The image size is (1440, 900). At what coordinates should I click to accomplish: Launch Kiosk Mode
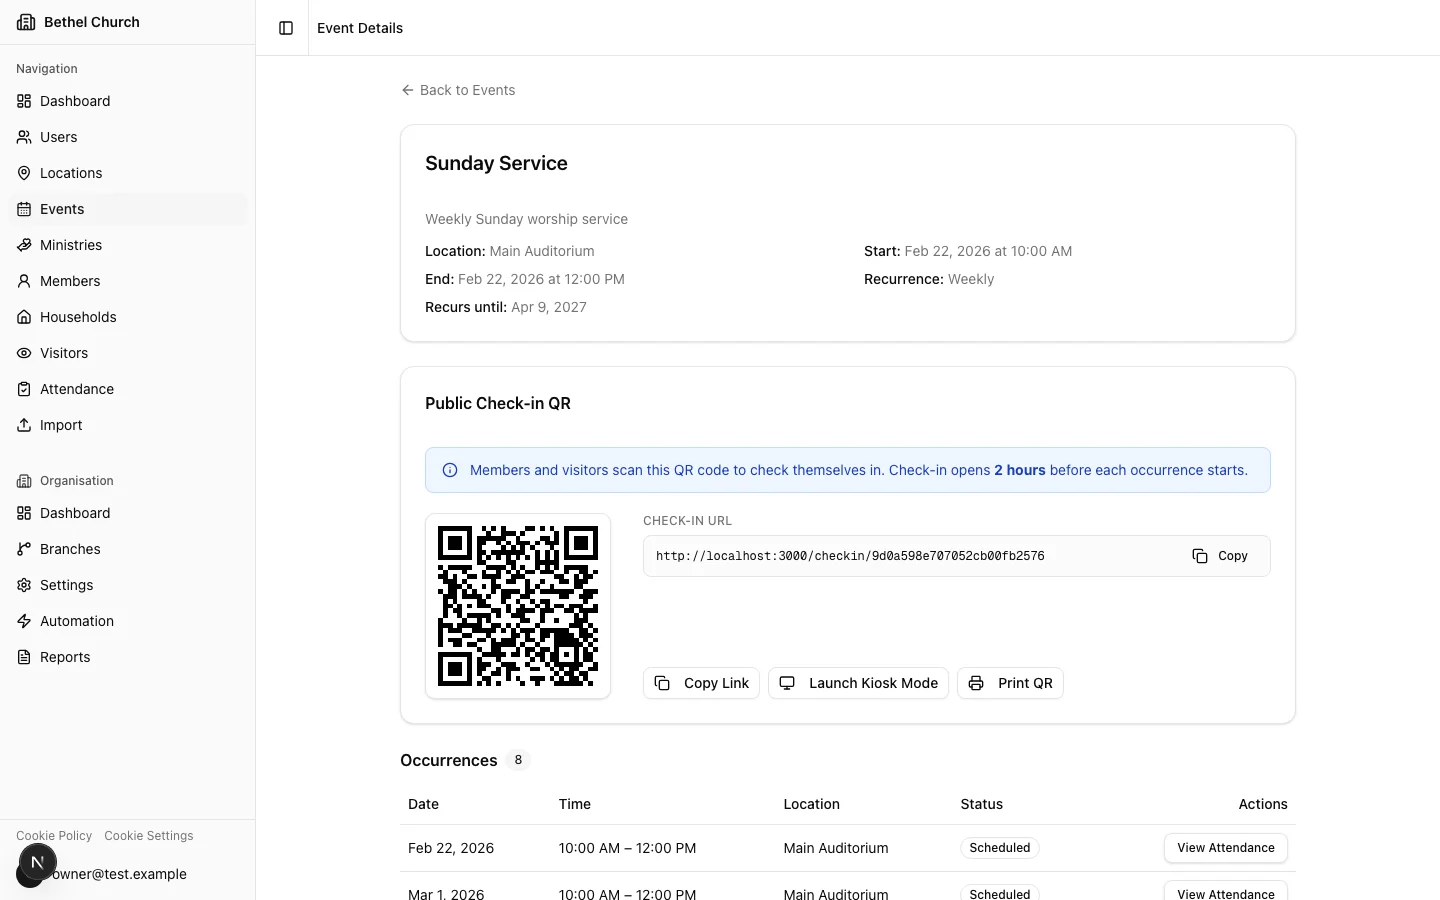coord(858,683)
